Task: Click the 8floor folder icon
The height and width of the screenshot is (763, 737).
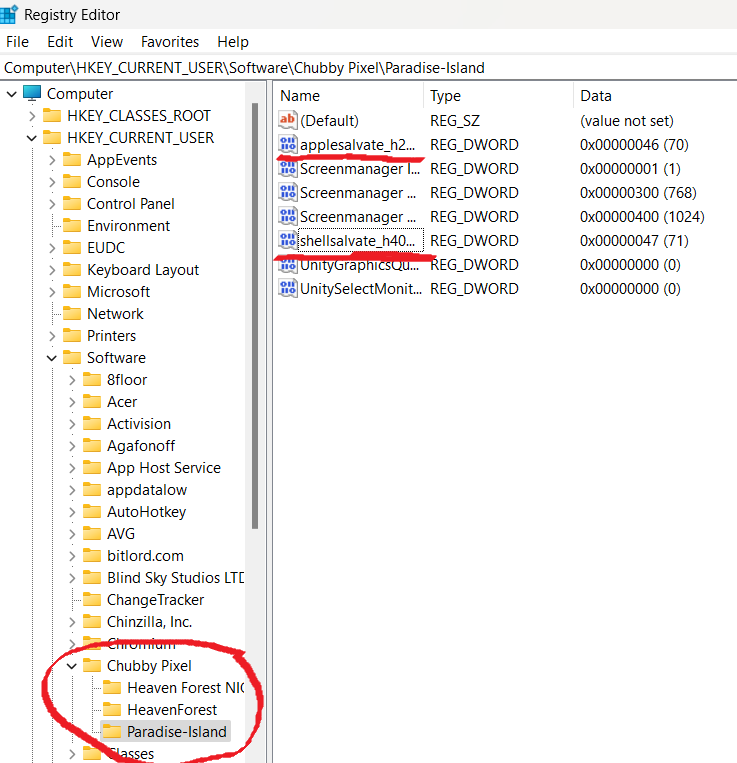Action: (x=92, y=379)
